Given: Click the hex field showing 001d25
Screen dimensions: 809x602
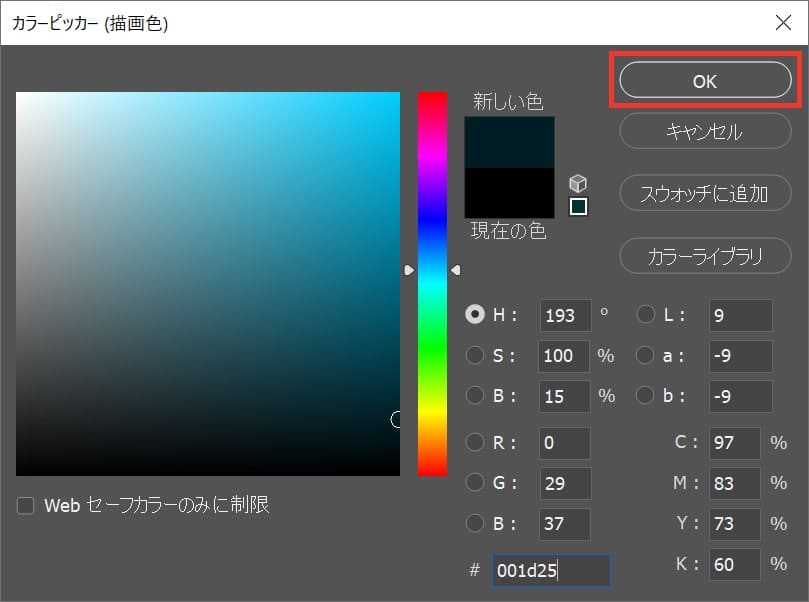Looking at the screenshot, I should click(552, 571).
